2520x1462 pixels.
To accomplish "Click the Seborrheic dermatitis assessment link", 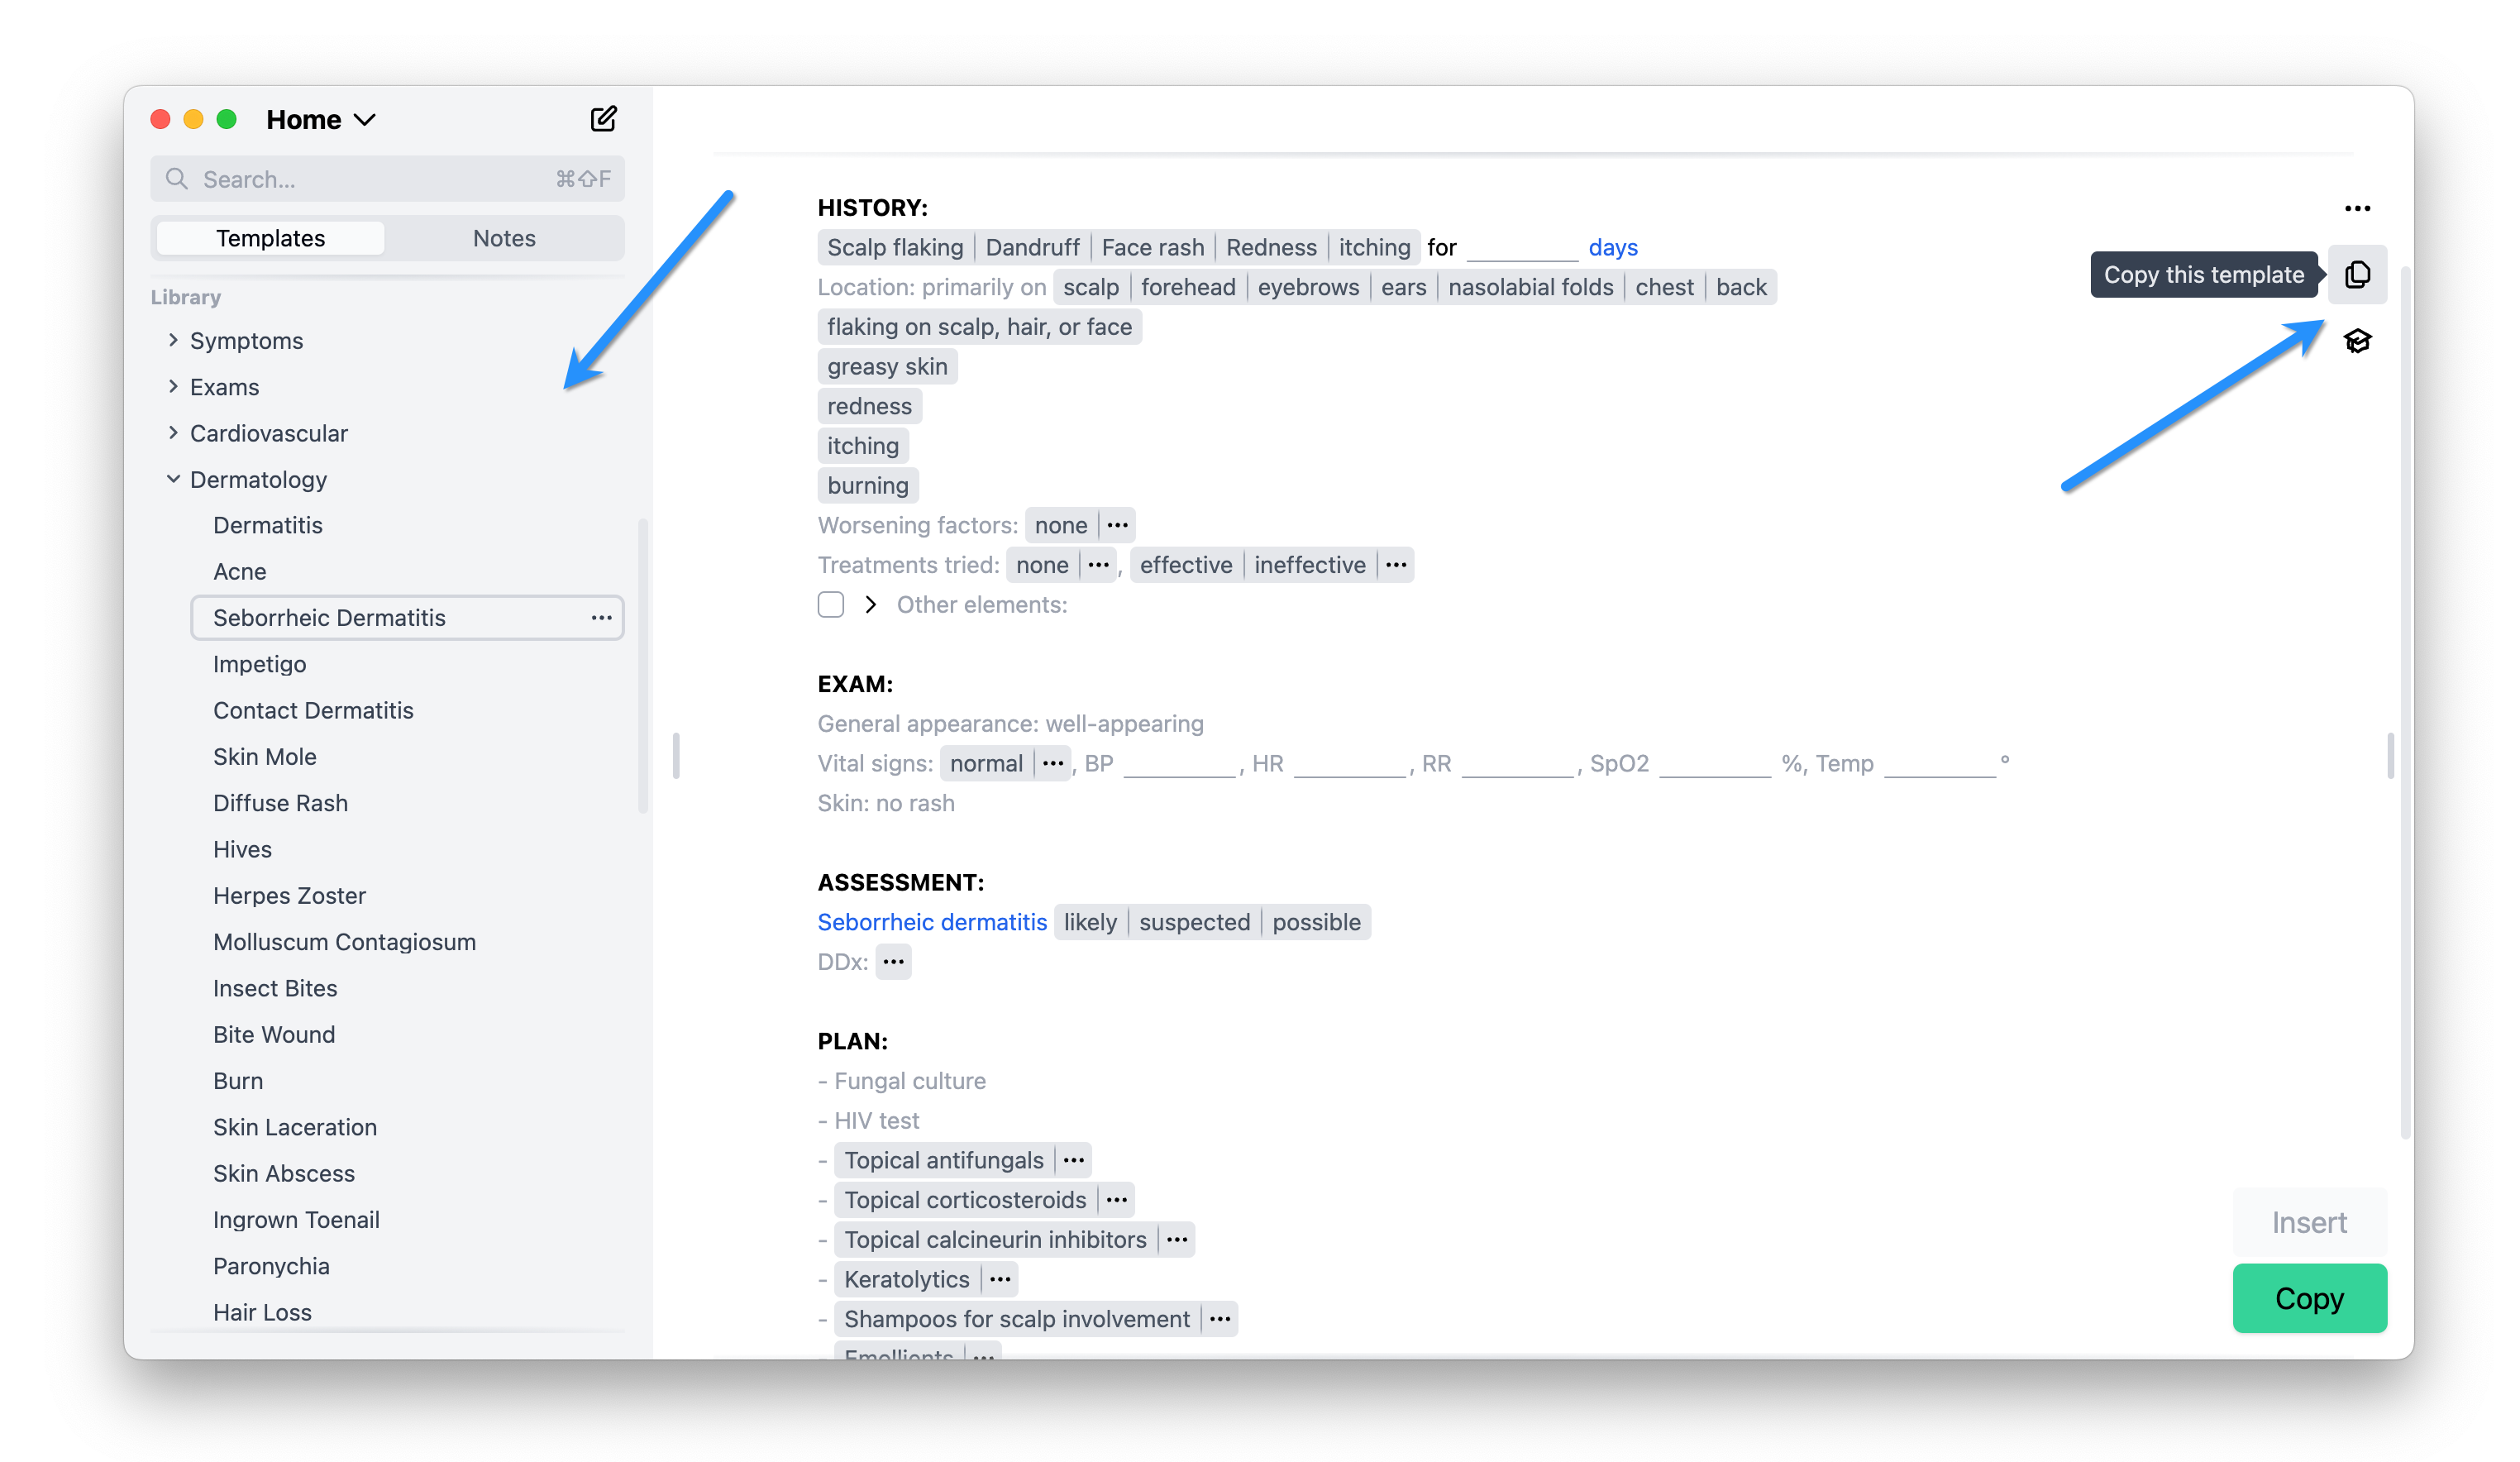I will (931, 922).
